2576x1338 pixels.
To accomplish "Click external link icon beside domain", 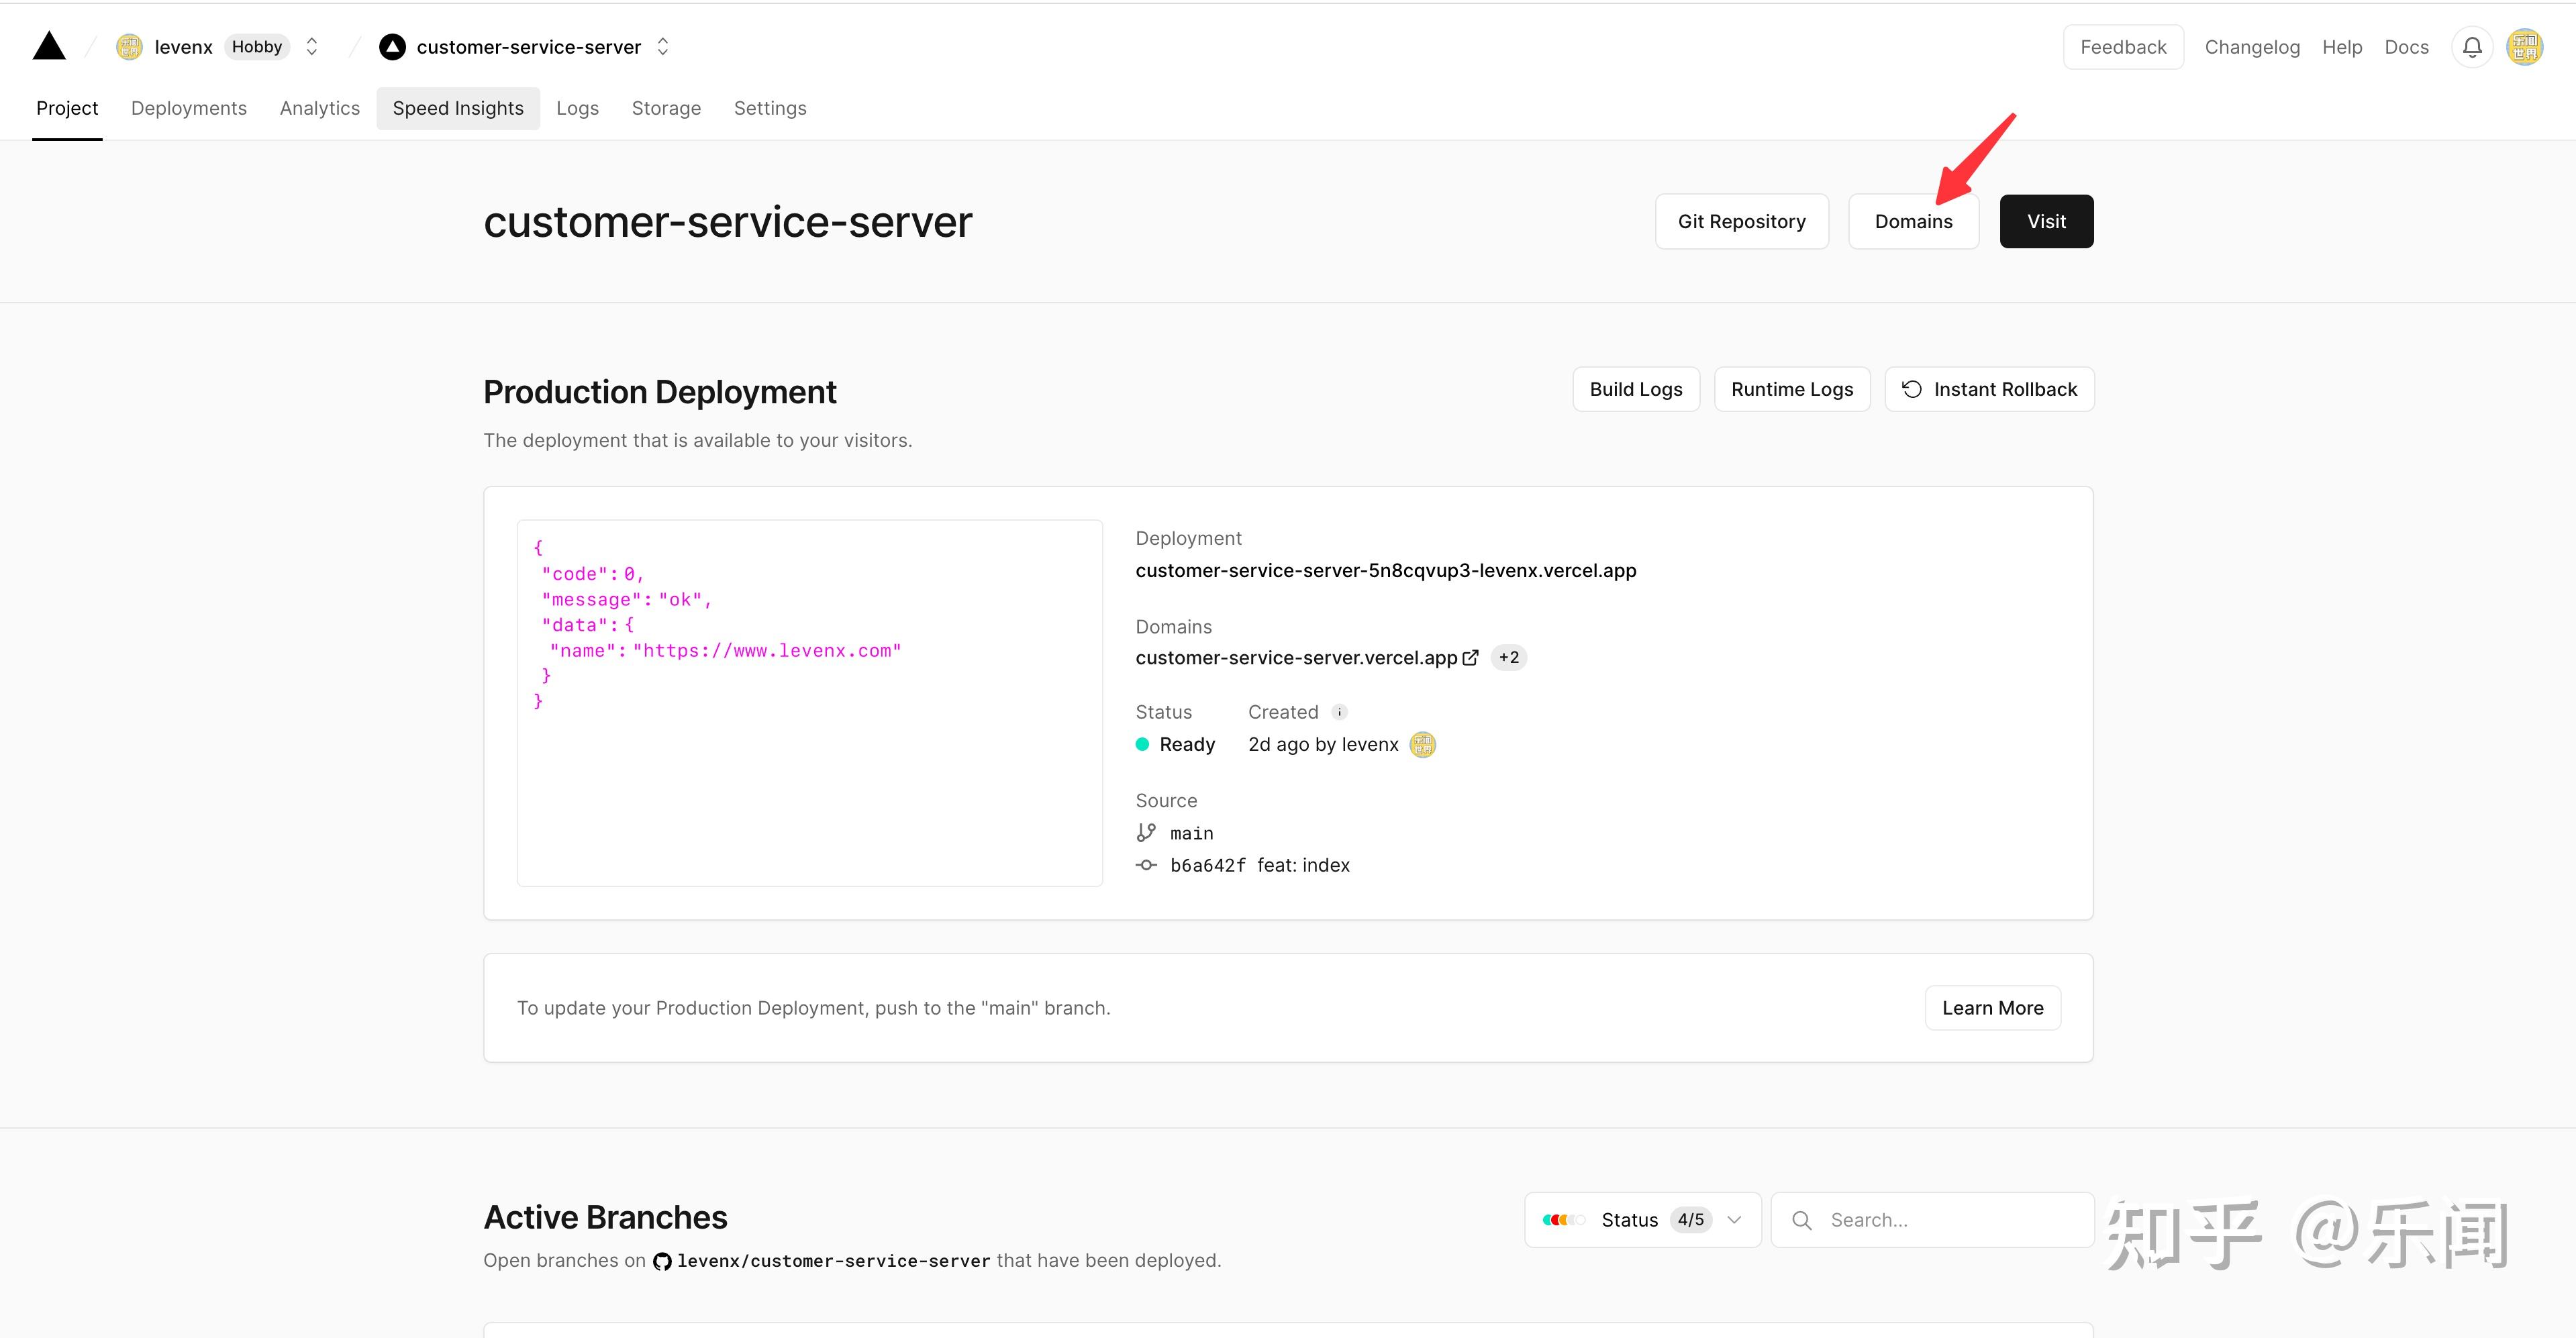I will coord(1471,658).
